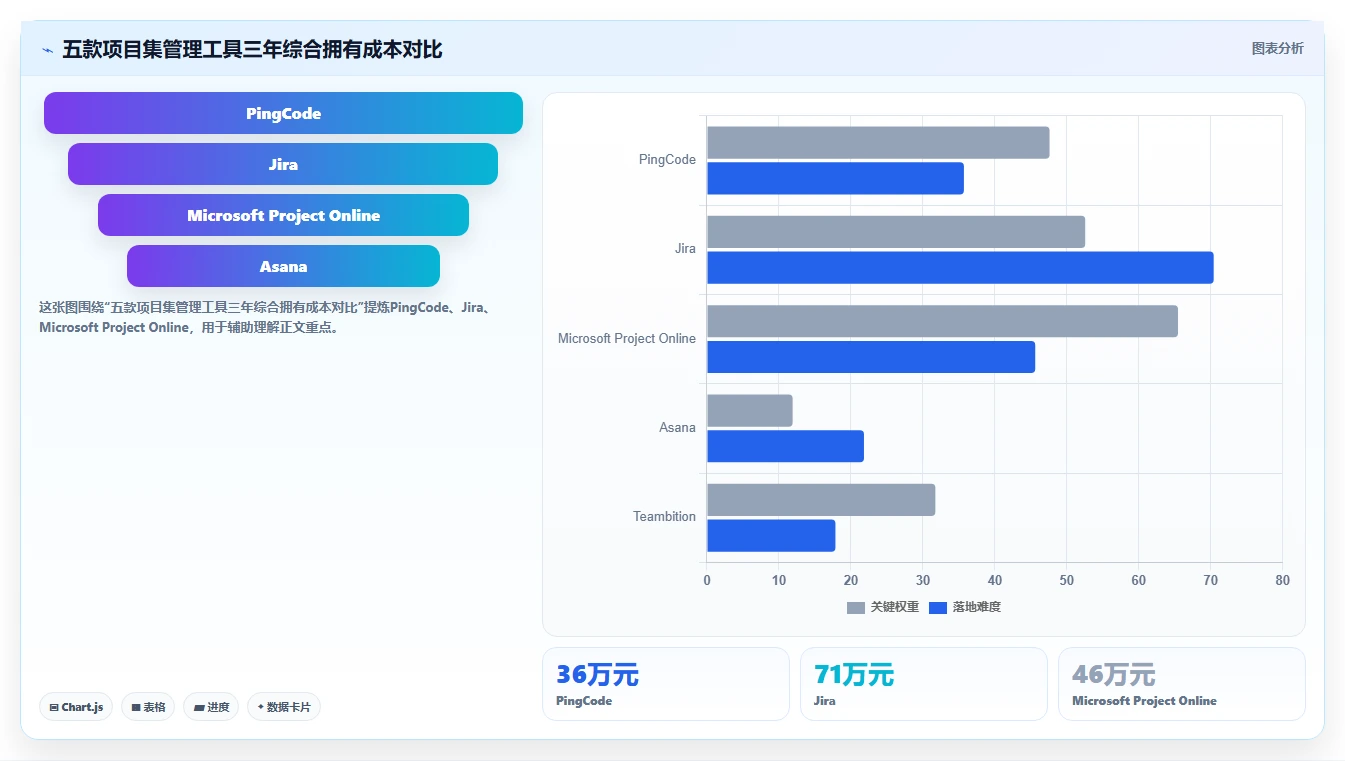
Task: Click Teambition's blue 落地难度 chart bar
Action: (x=771, y=536)
